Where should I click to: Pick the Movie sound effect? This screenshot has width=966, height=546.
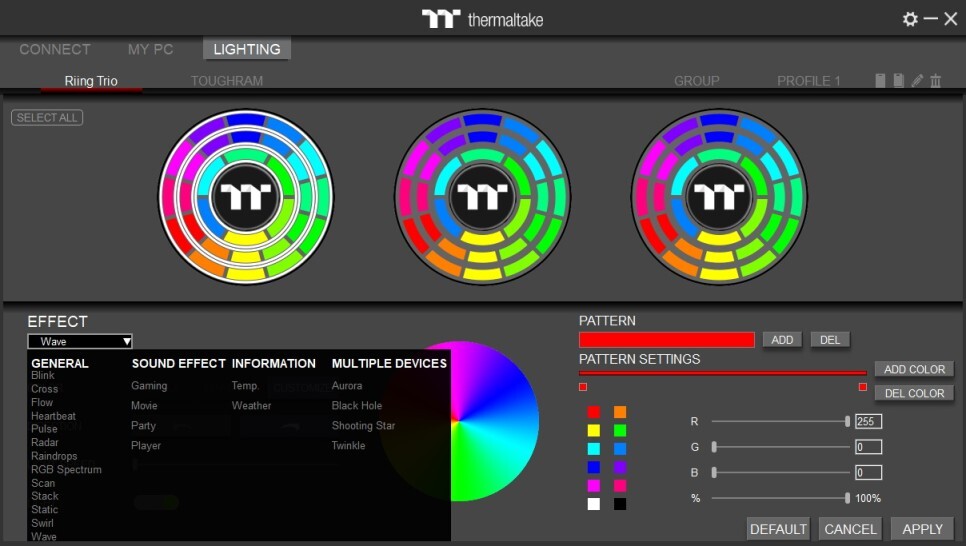click(x=144, y=405)
